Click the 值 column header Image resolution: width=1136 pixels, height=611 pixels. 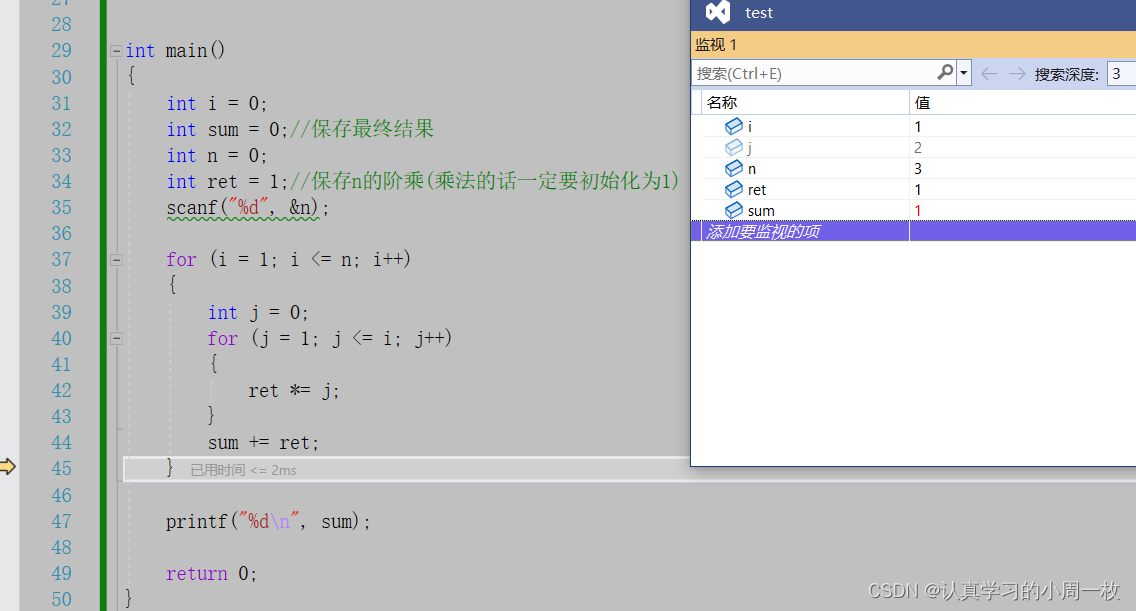(922, 102)
